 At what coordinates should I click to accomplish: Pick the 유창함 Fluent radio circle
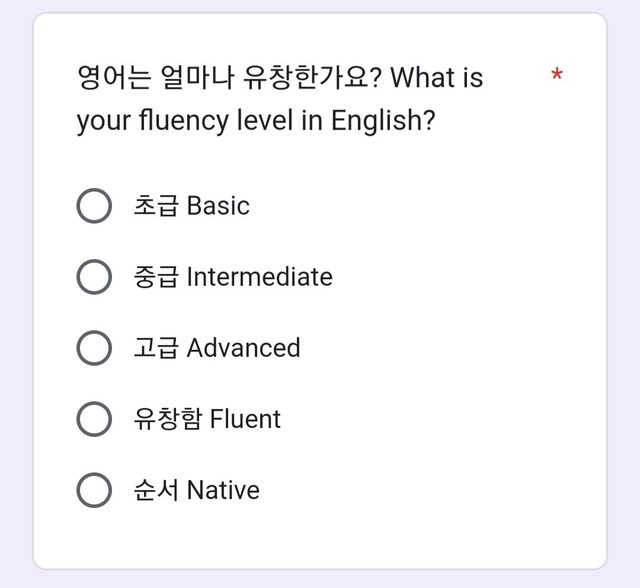coord(94,419)
